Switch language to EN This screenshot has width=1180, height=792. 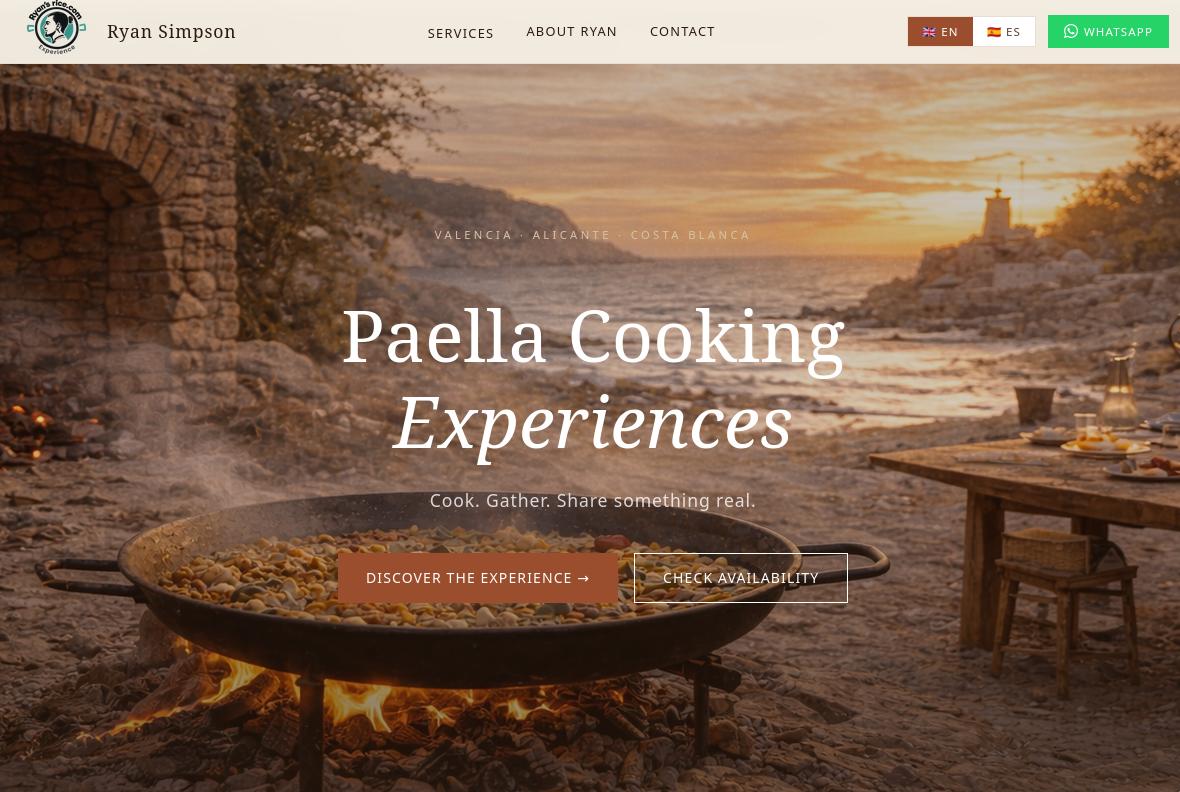[x=940, y=32]
